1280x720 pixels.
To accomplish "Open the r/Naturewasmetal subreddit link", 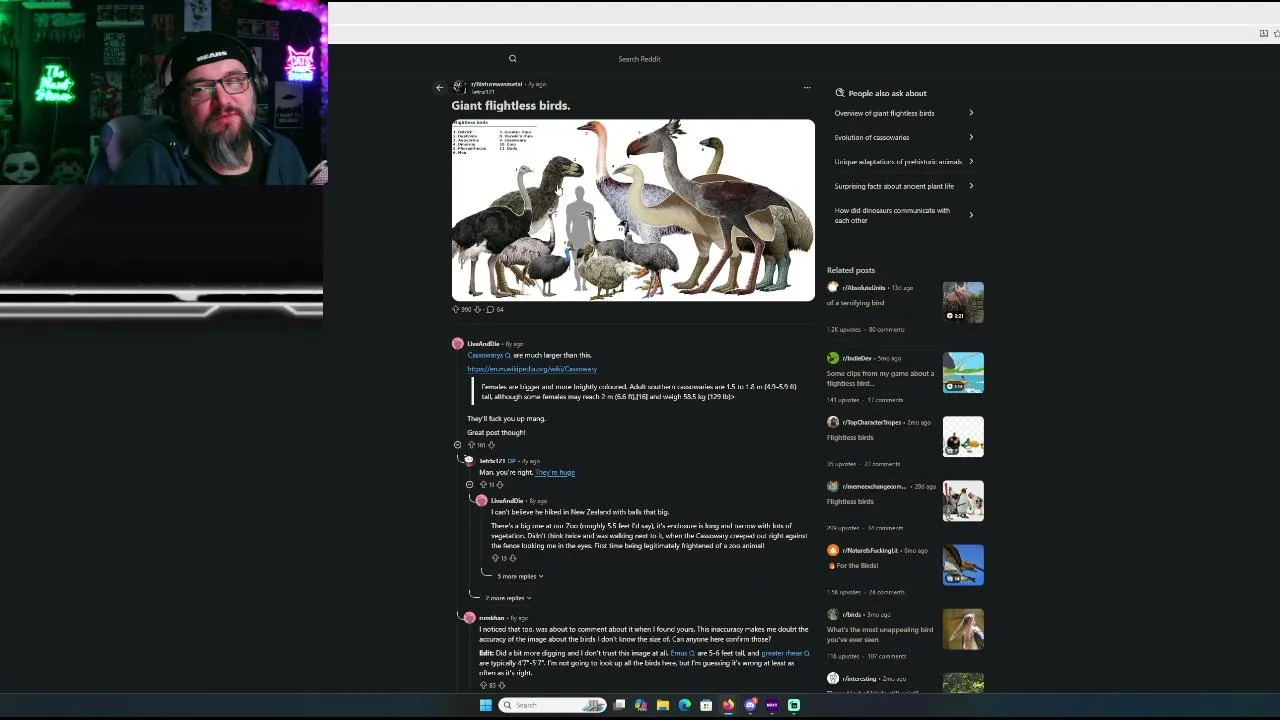I will 497,84.
